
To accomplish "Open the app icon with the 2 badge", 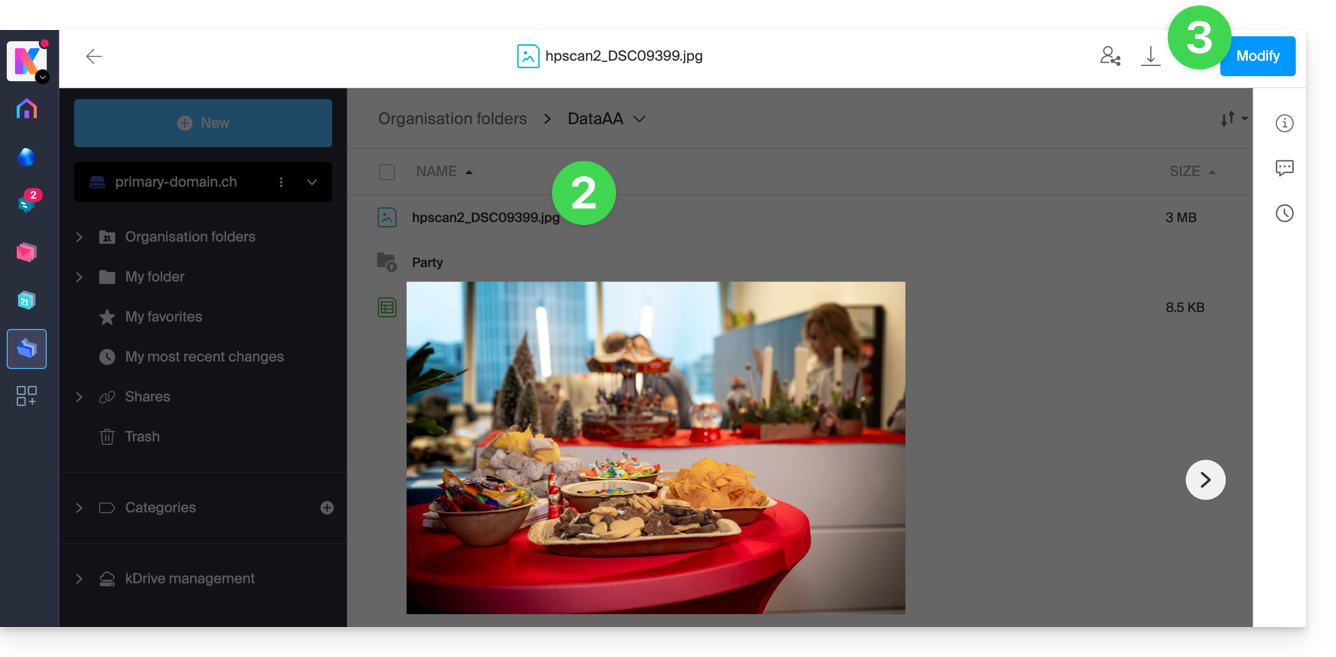I will click(x=27, y=203).
